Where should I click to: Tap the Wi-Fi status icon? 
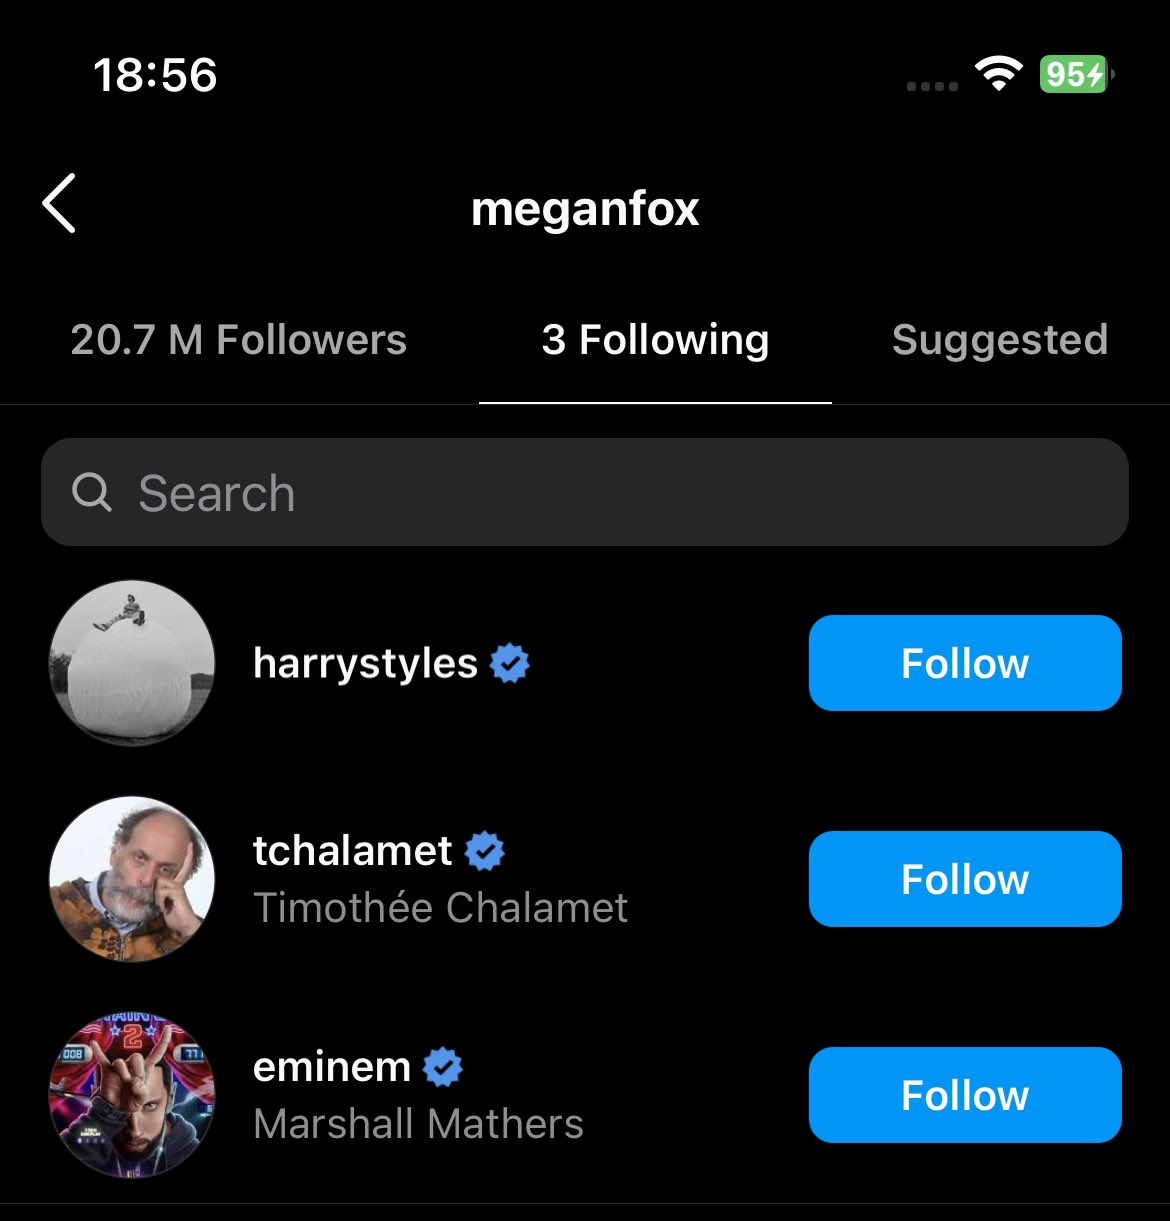[998, 75]
